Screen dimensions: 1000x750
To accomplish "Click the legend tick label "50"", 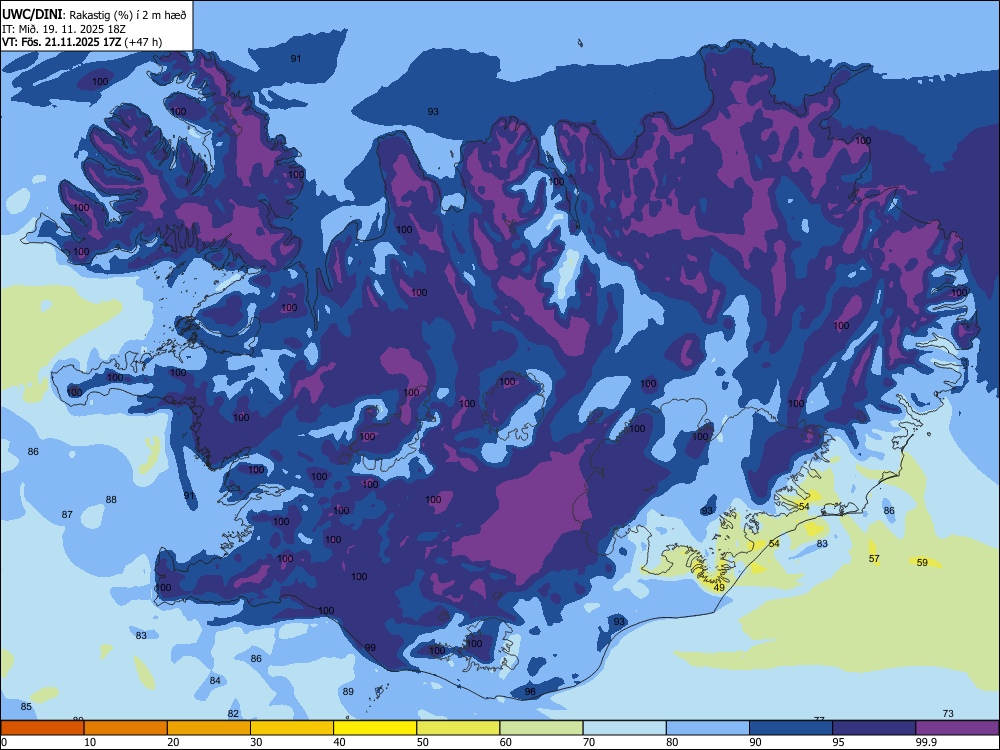I will coord(423,742).
